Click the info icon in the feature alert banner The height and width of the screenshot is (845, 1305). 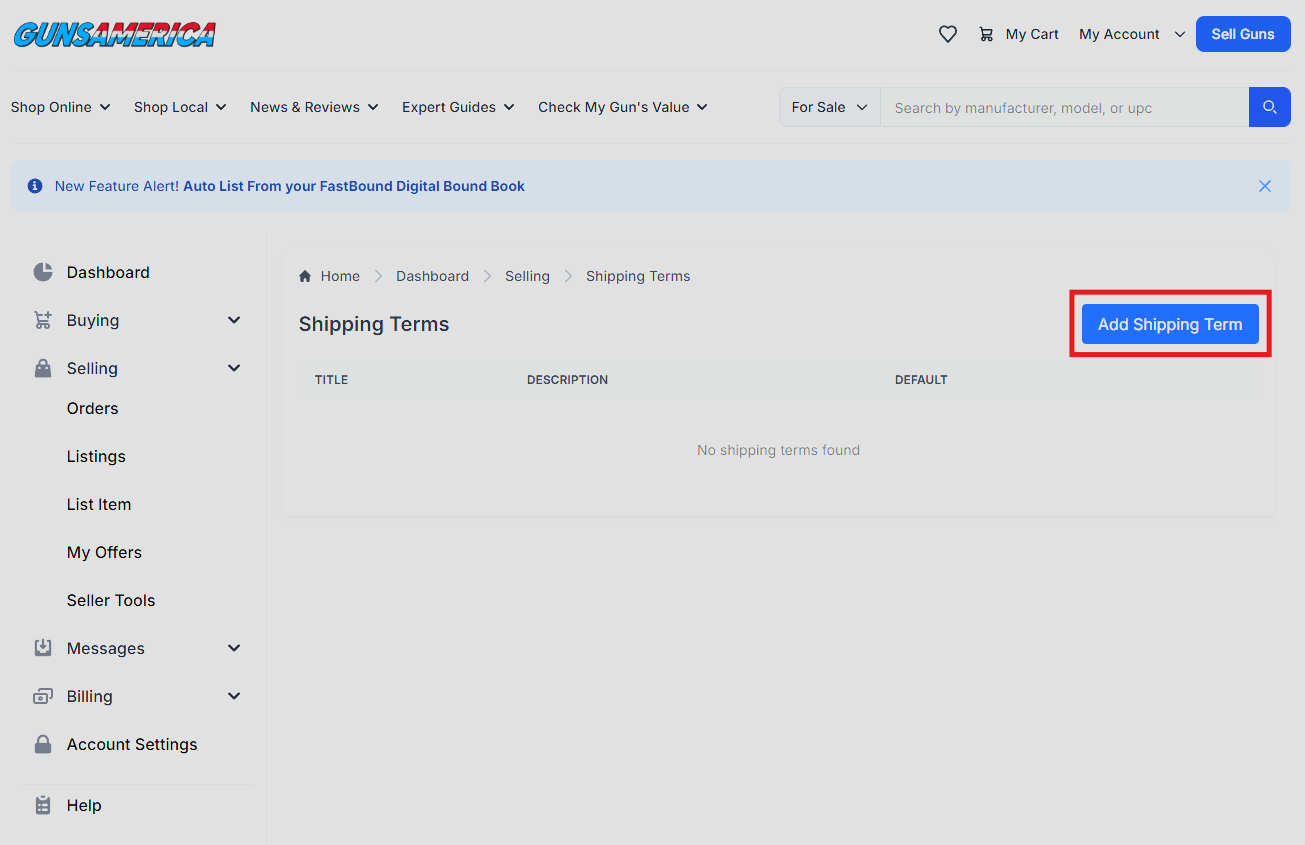pyautogui.click(x=35, y=186)
